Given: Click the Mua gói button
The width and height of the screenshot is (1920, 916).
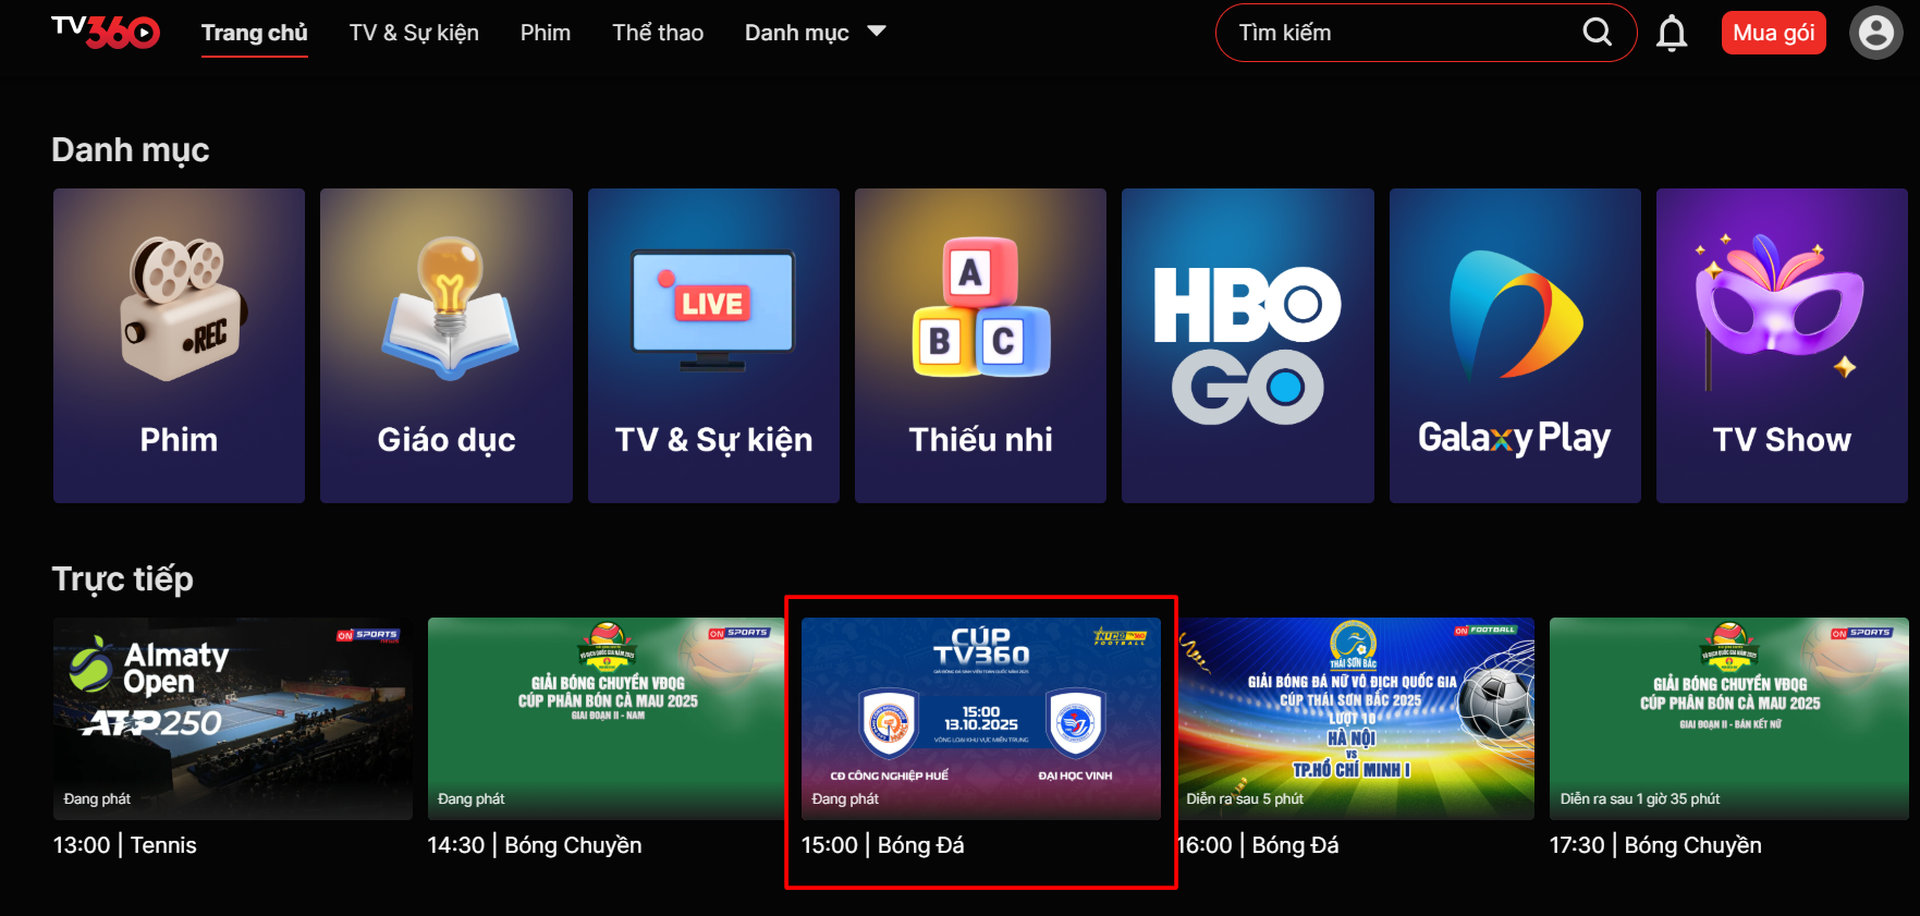Looking at the screenshot, I should pyautogui.click(x=1773, y=33).
